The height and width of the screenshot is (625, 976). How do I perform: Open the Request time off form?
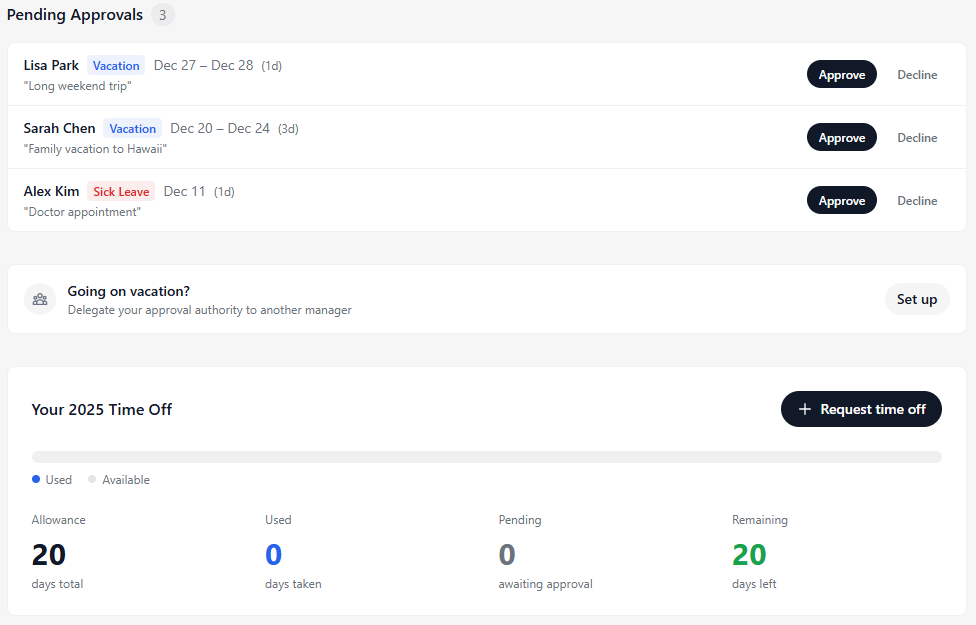coord(861,409)
